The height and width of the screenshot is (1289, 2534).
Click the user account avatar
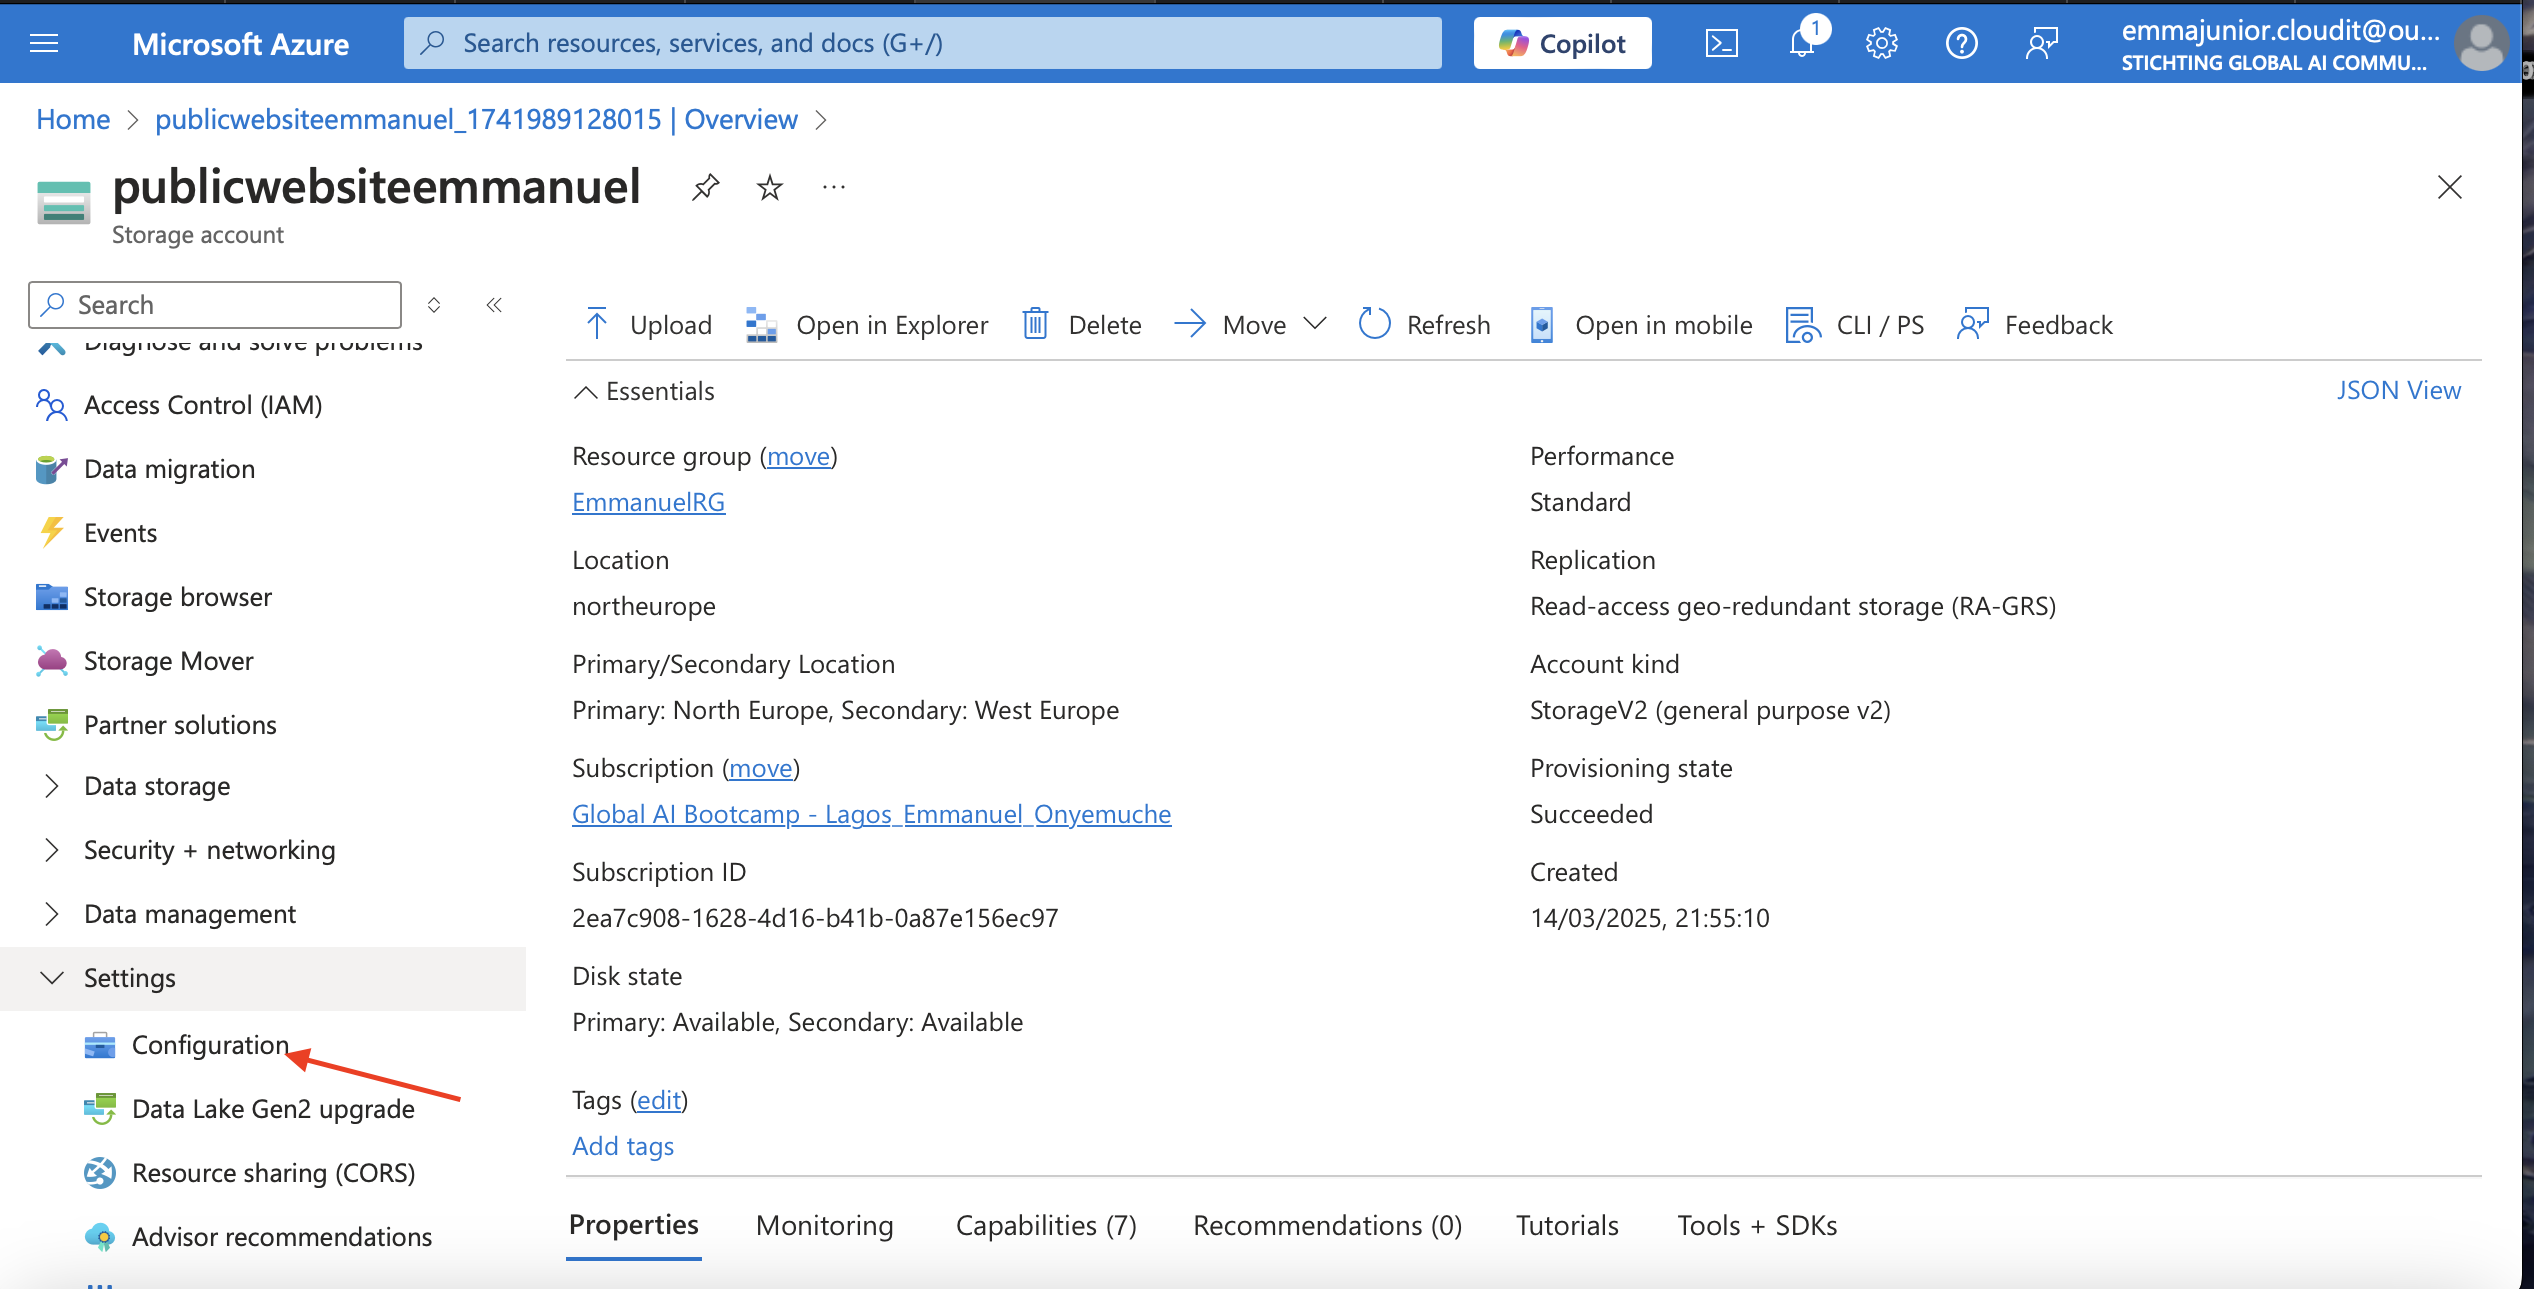2482,44
